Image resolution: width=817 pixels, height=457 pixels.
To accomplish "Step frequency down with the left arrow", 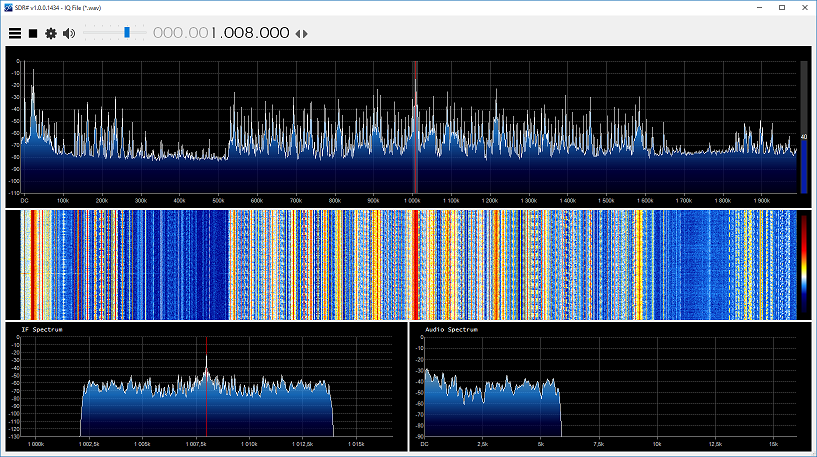I will point(298,34).
